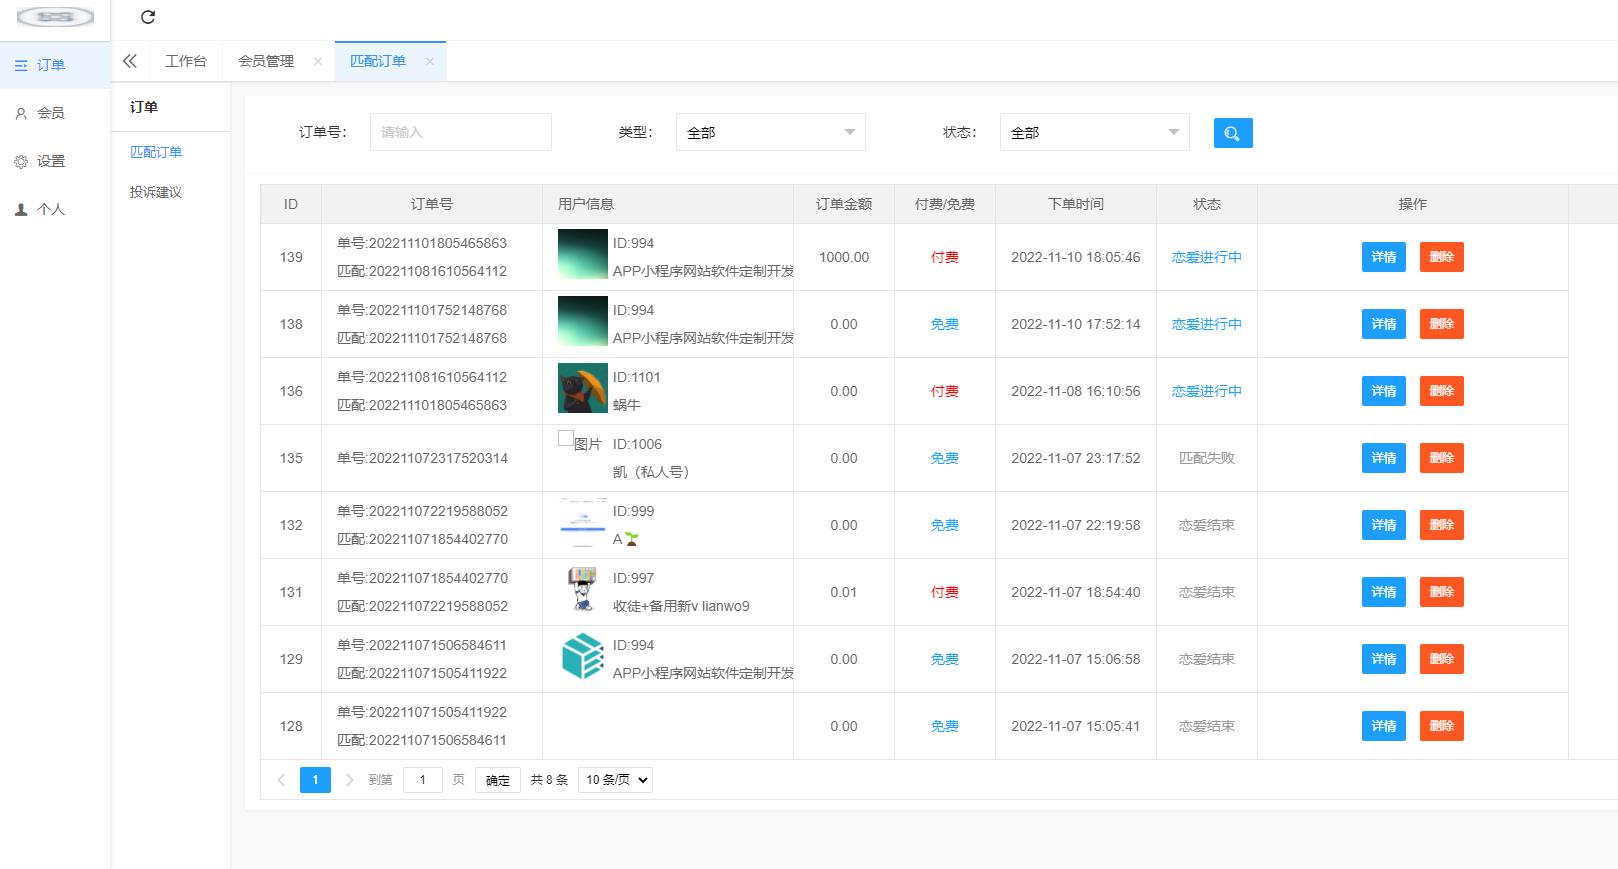Image resolution: width=1618 pixels, height=869 pixels.
Task: Collapse sidebar with double-chevron icon
Action: click(130, 61)
